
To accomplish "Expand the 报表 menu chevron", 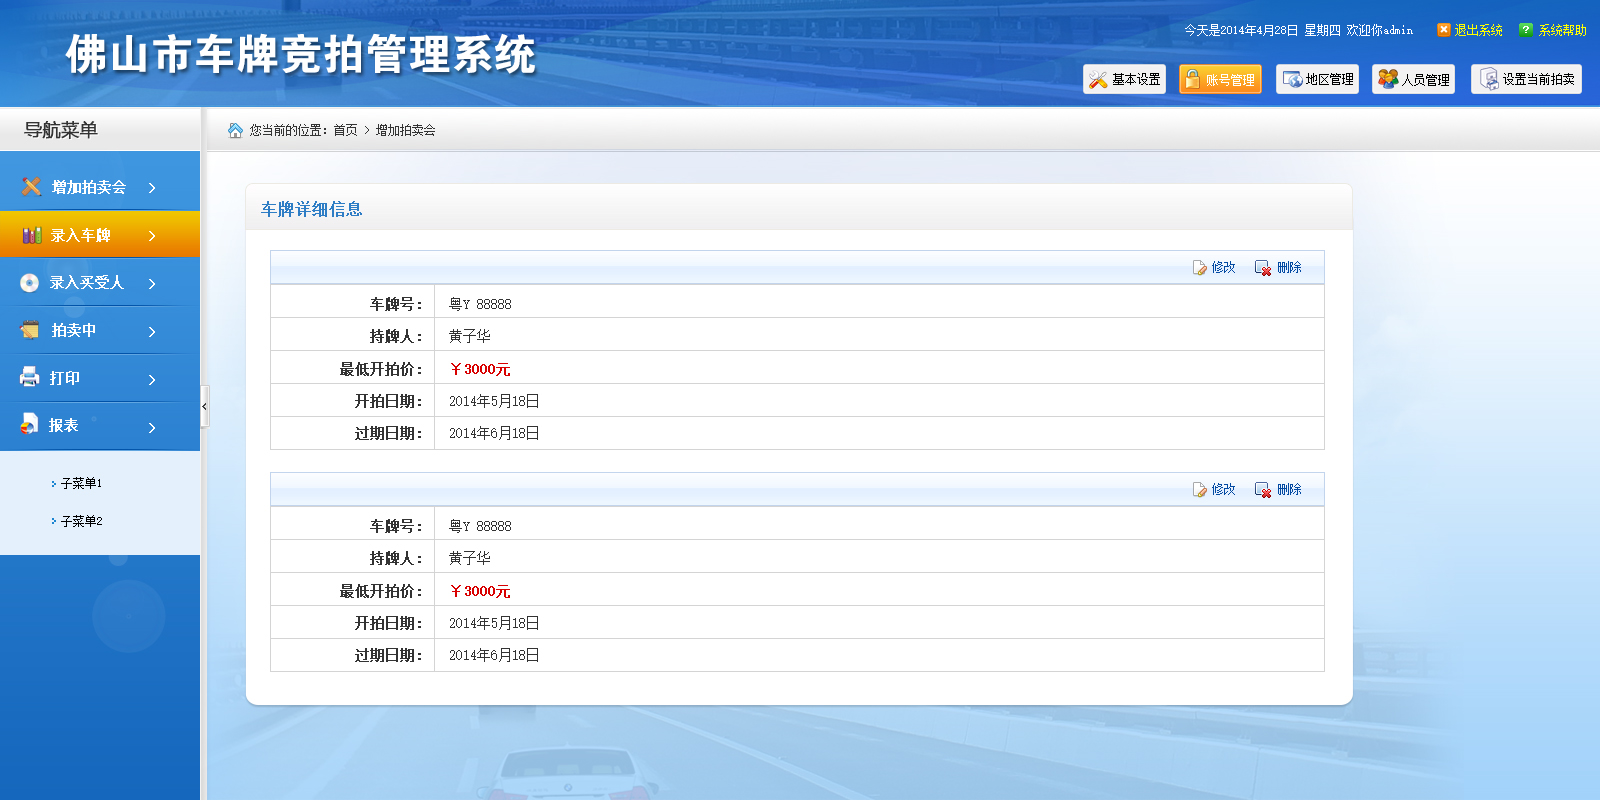I will [152, 427].
